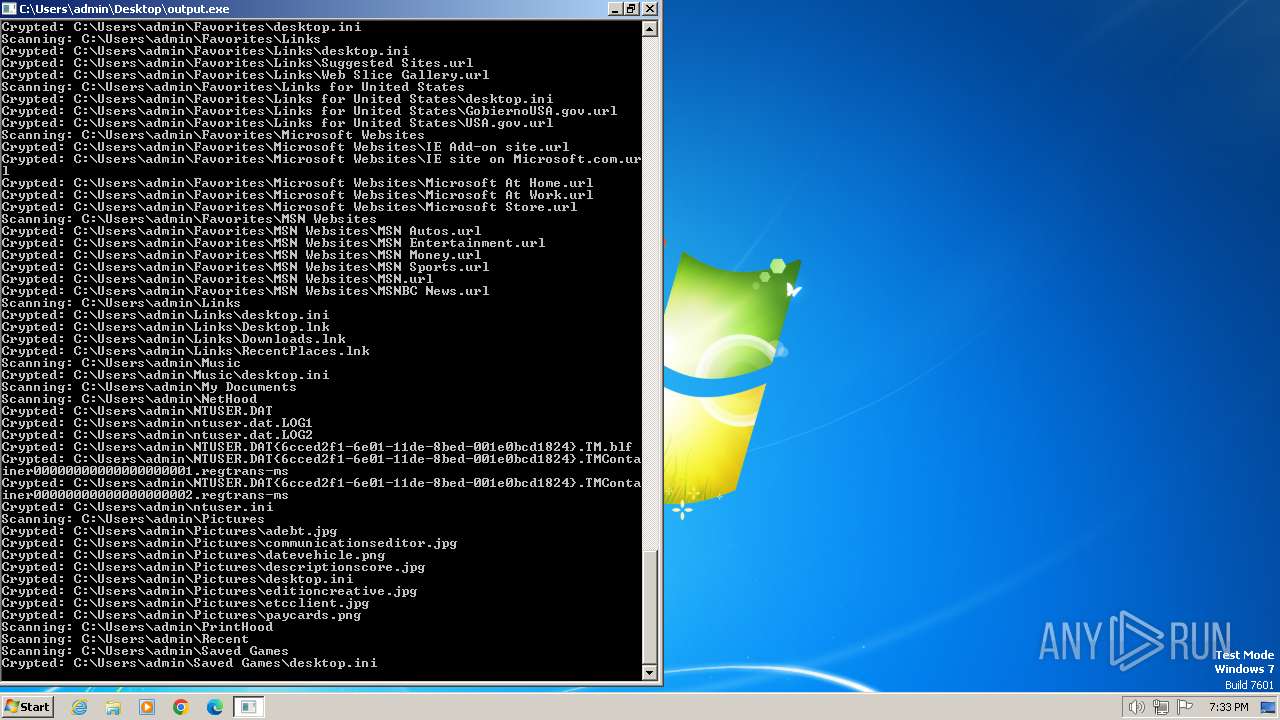Click the line ending with USA.gov.url
This screenshot has width=1280, height=720.
277,123
